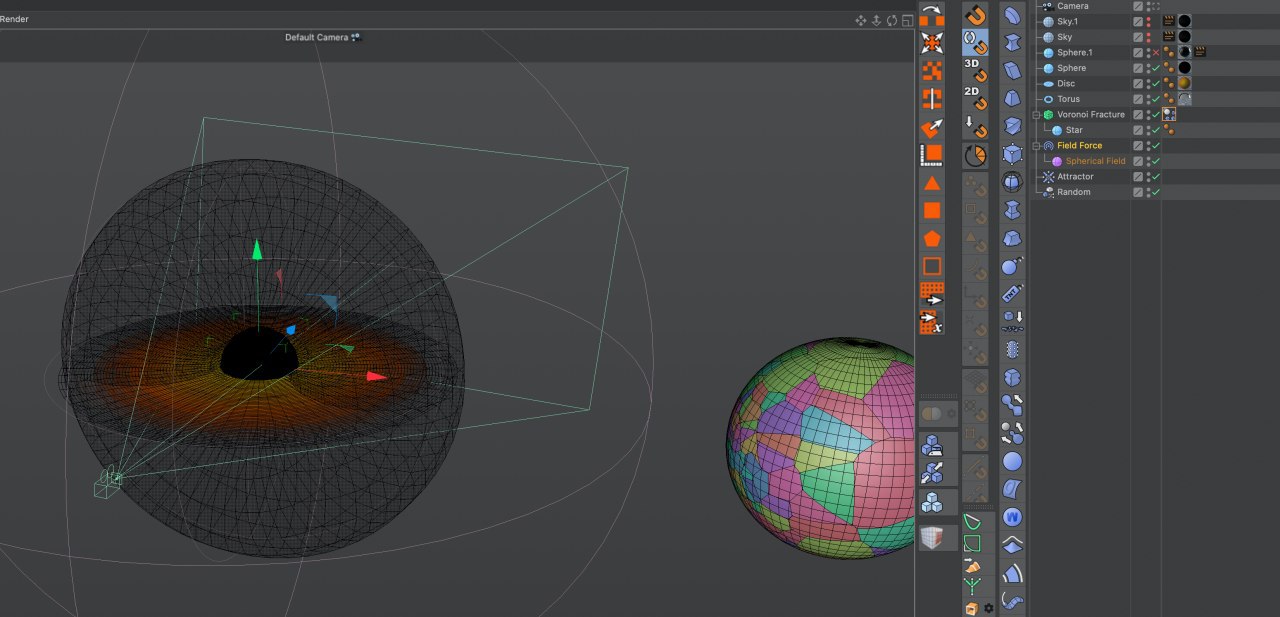Choose the Spherify deformer blue ball icon
This screenshot has height=617, width=1280.
point(1012,461)
